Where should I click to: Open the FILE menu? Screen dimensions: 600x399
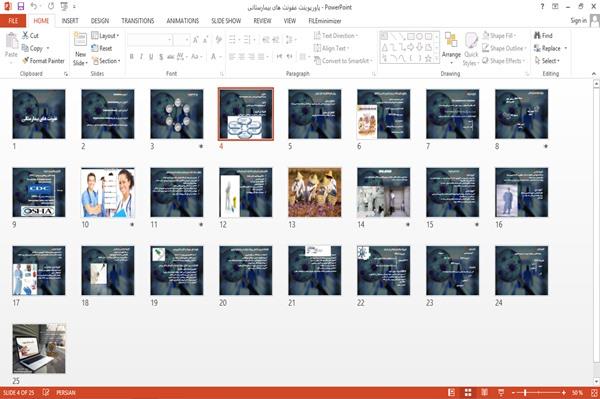click(13, 21)
